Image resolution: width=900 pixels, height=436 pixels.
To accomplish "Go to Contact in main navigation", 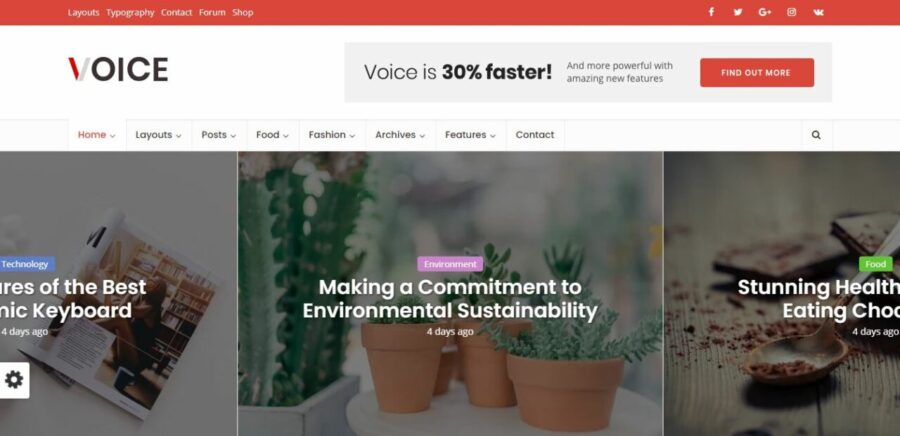I will click(x=535, y=135).
